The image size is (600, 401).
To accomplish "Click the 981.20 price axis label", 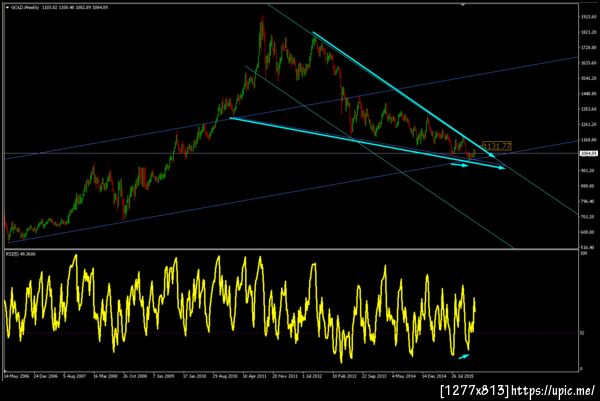I will click(x=589, y=170).
